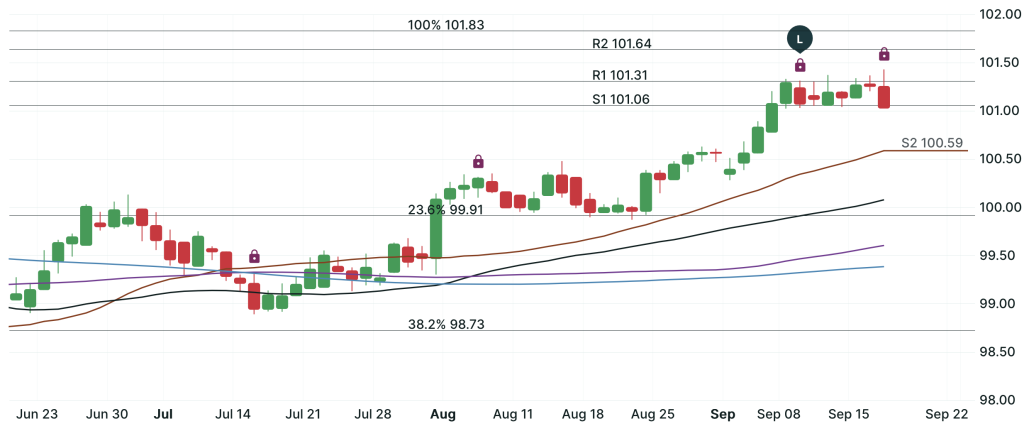Viewport: 1024px width, 436px height.
Task: Select the lock icon above early August candles
Action: pyautogui.click(x=478, y=161)
